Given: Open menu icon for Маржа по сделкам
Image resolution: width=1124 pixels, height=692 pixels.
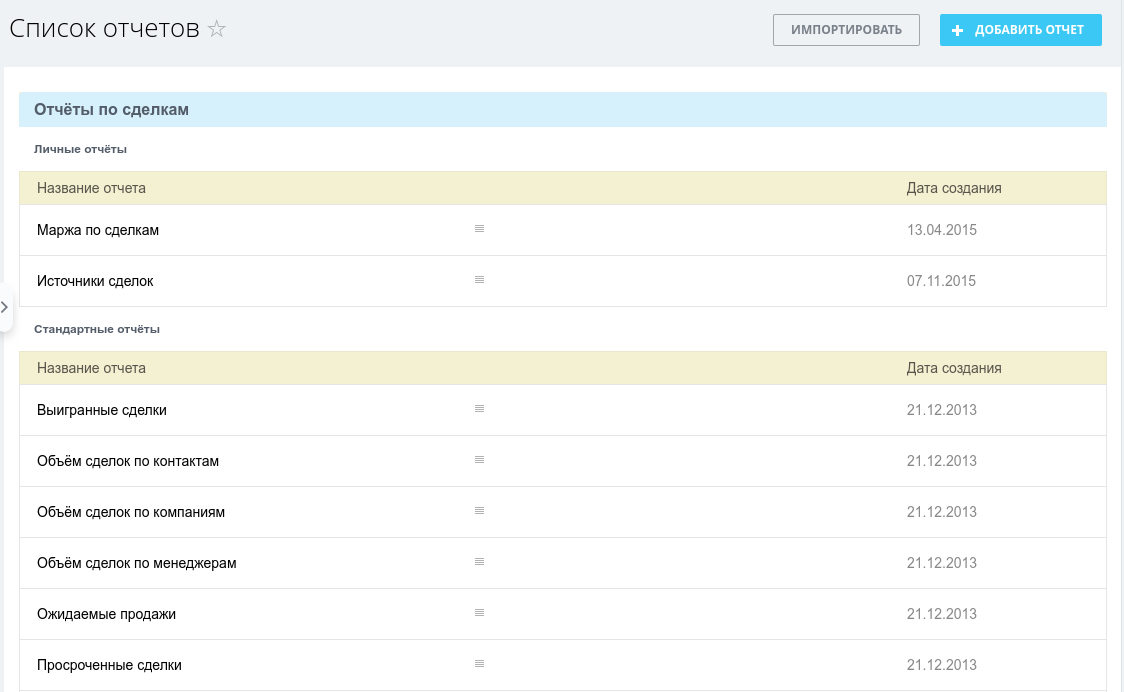Looking at the screenshot, I should tap(480, 229).
